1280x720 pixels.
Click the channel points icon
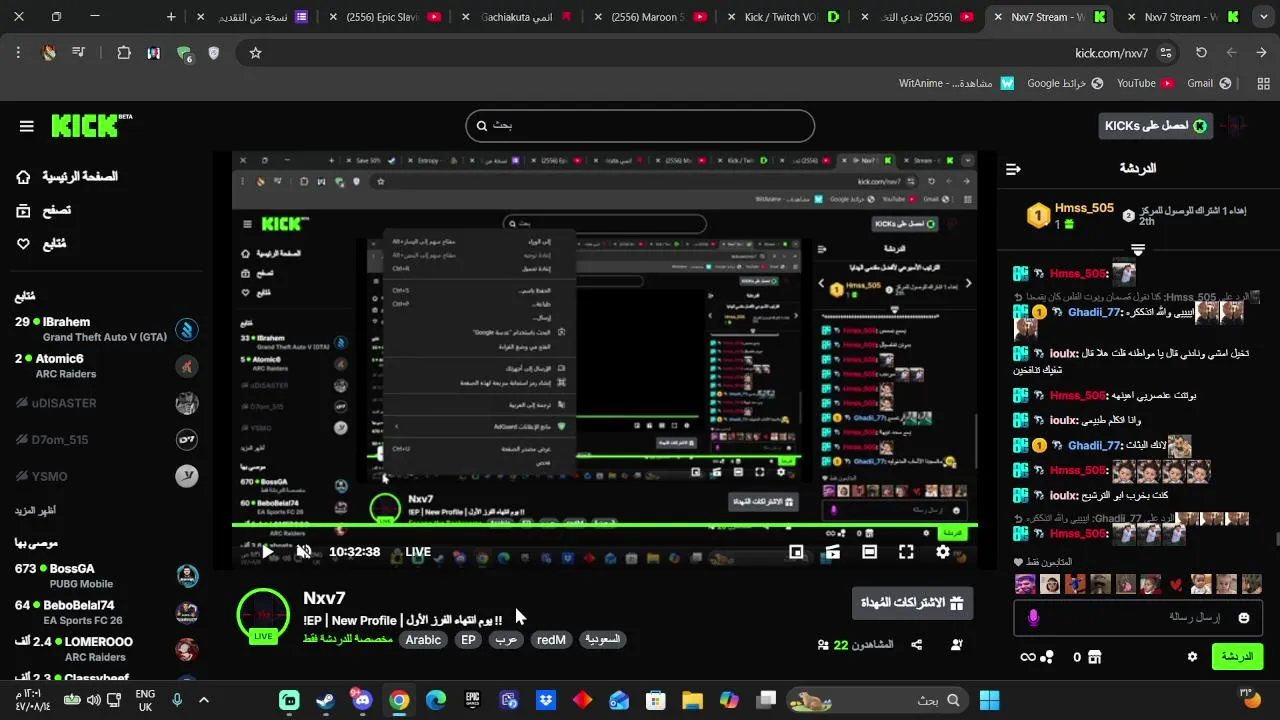[x=1047, y=657]
